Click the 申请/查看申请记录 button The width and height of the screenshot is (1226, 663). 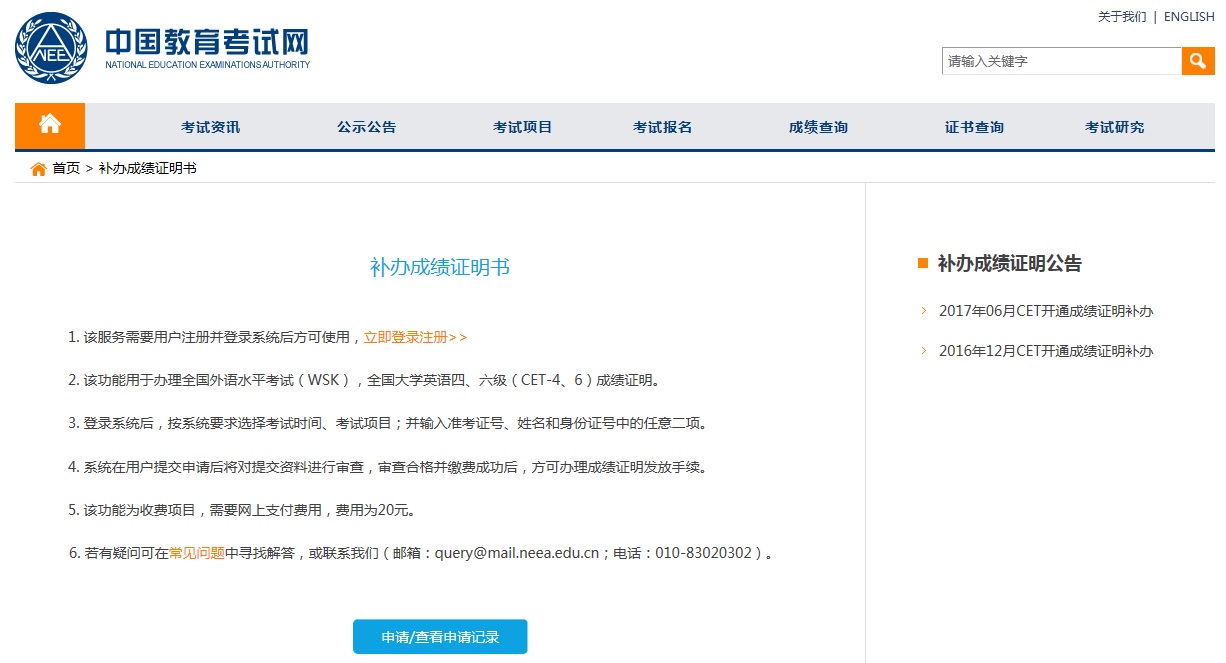(440, 637)
